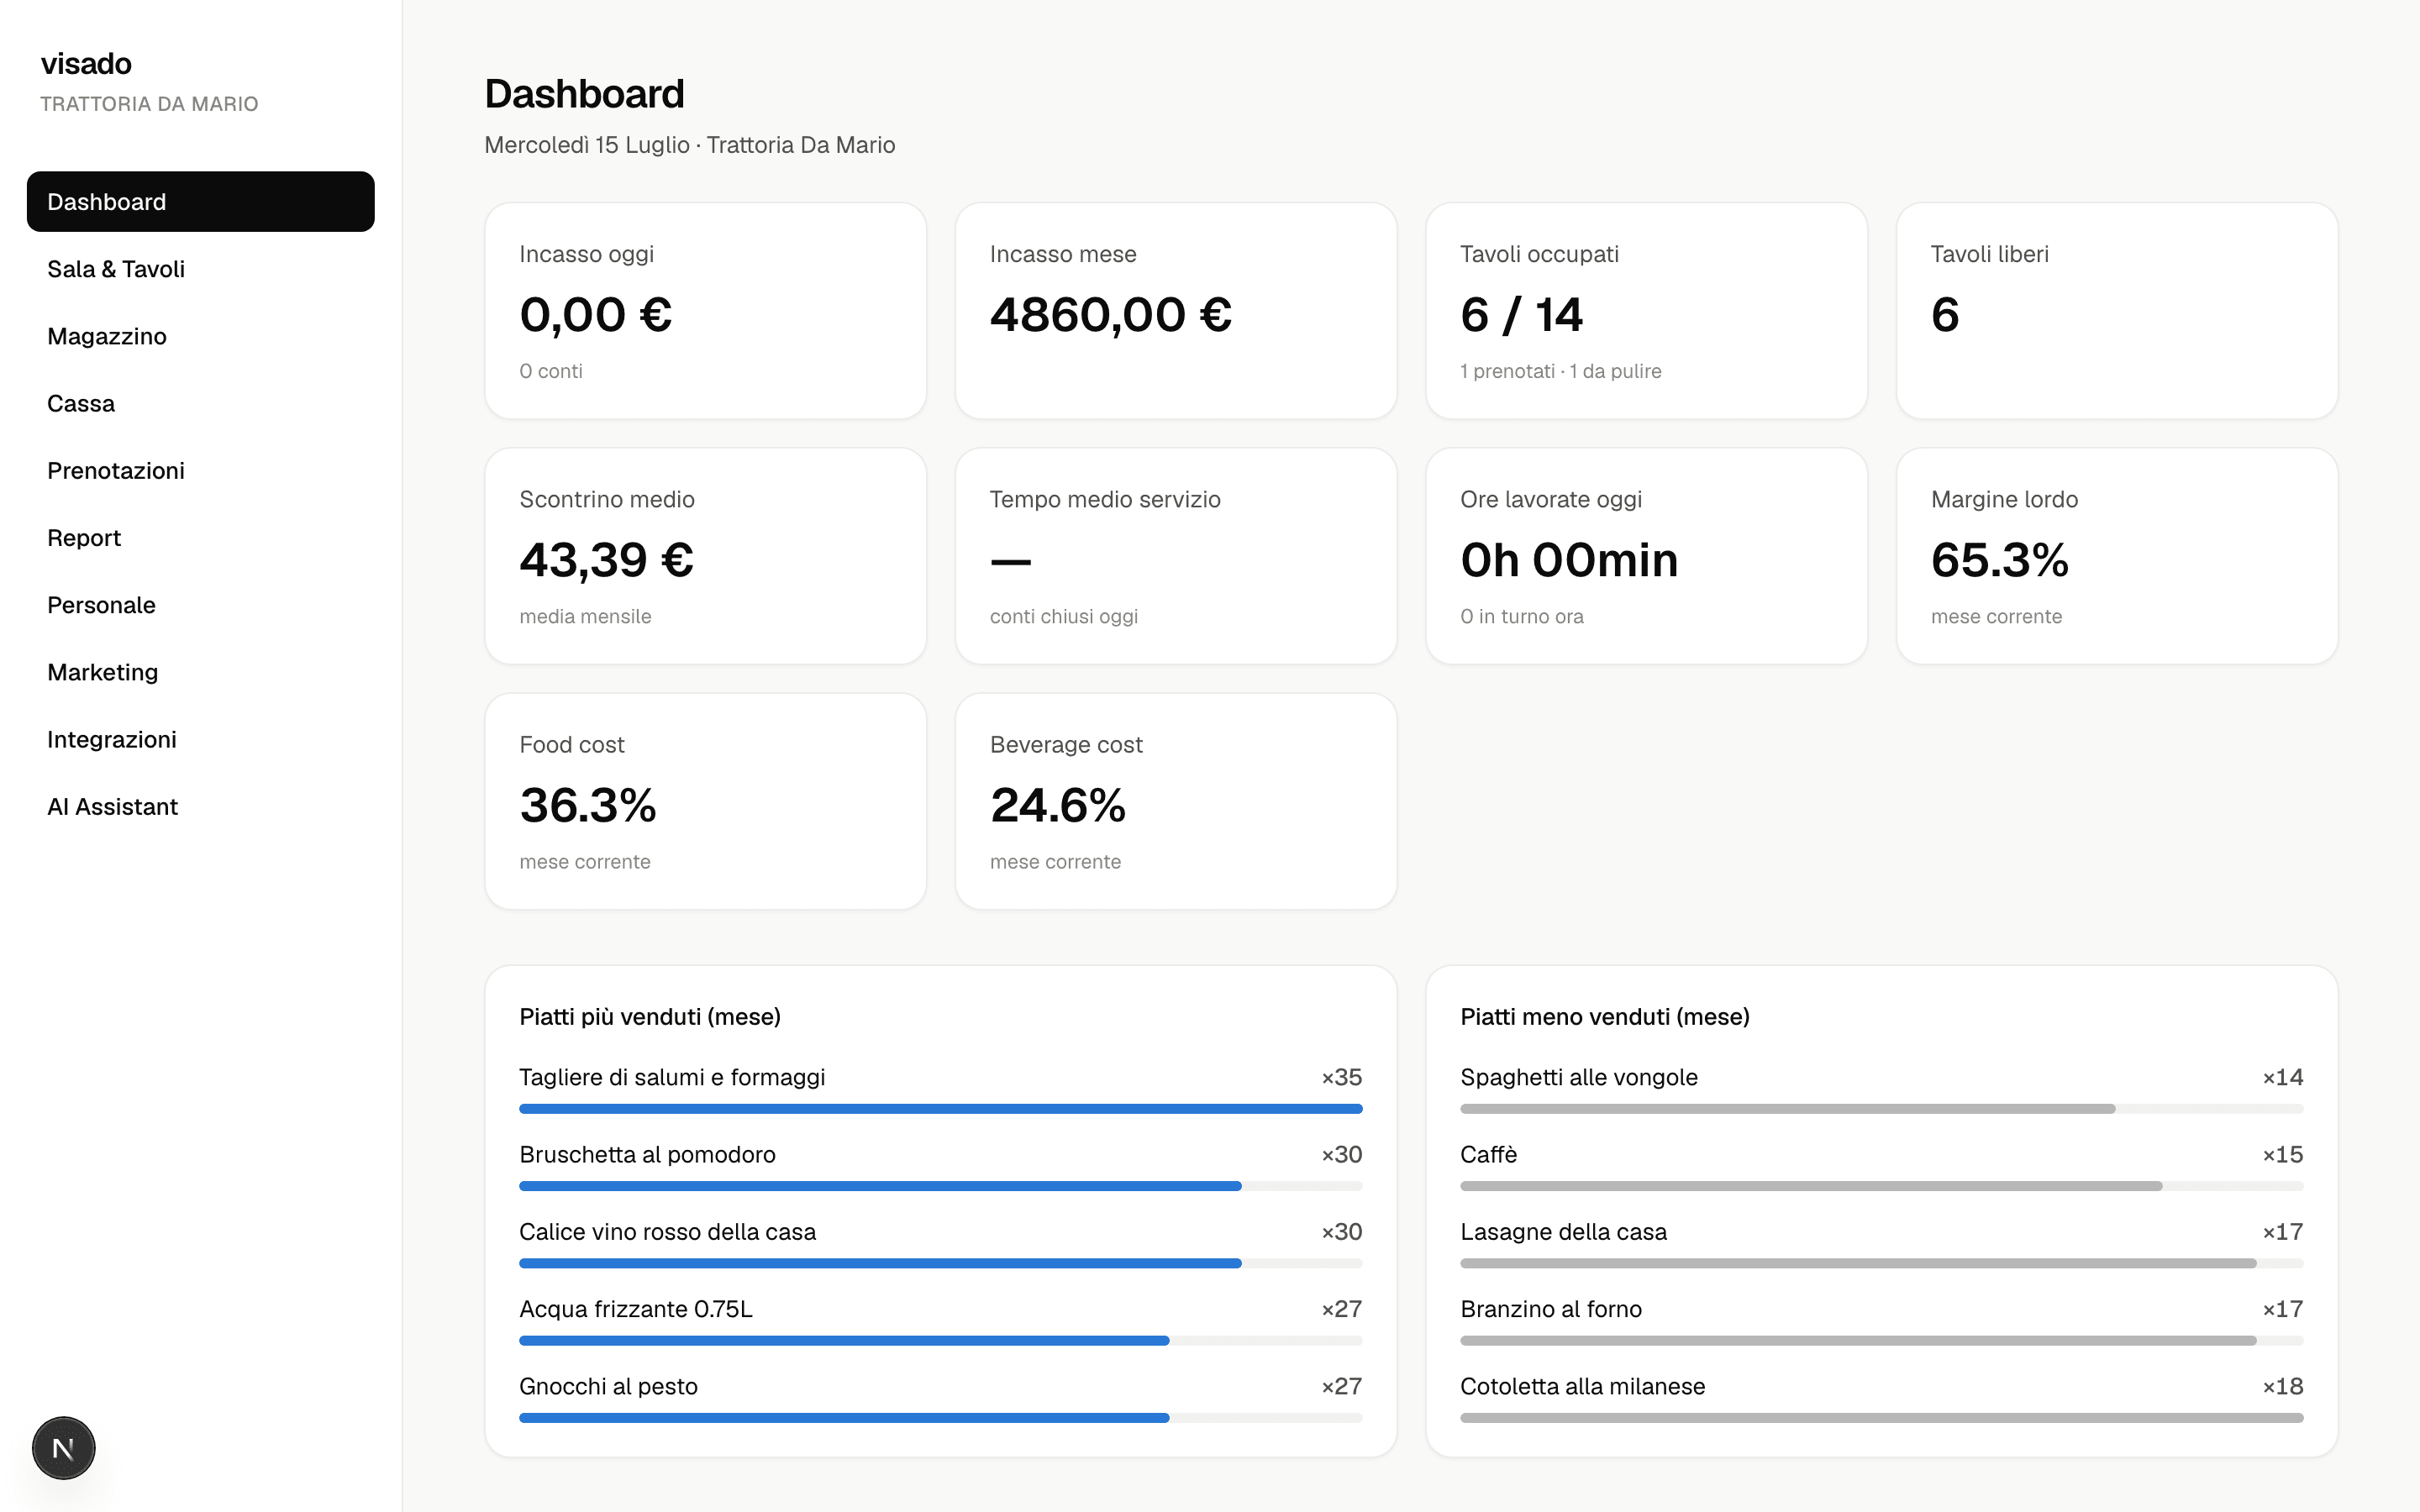Click the Bruschetta al pomodoro progress bar

pyautogui.click(x=941, y=1186)
